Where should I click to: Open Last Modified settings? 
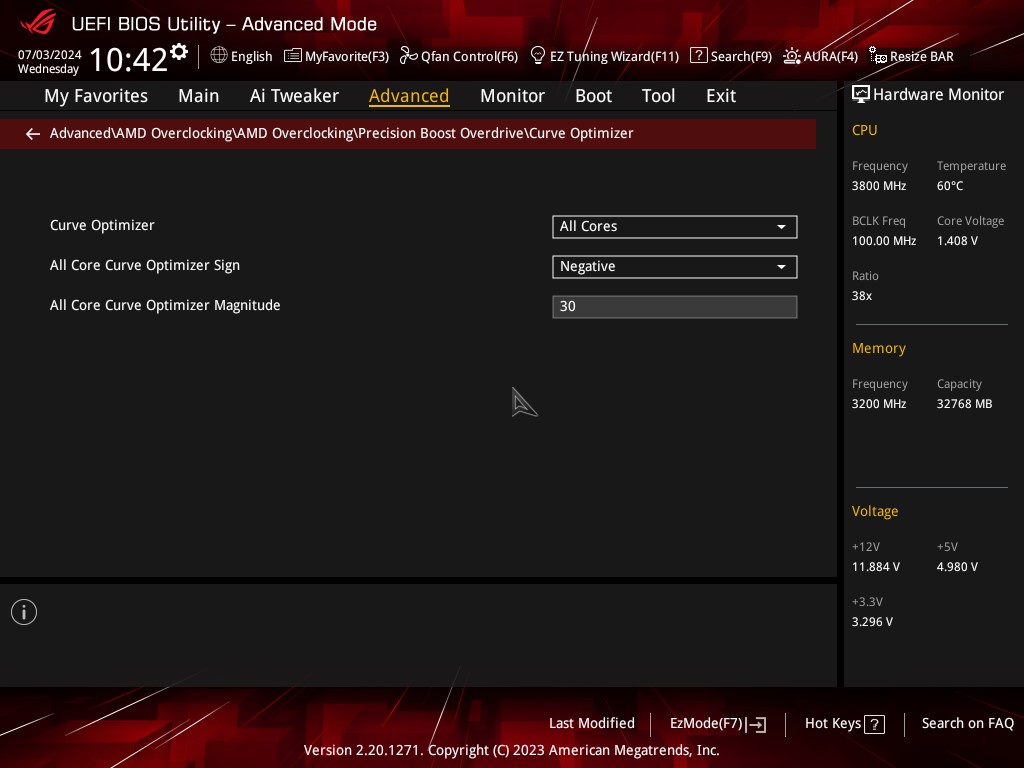click(x=592, y=724)
